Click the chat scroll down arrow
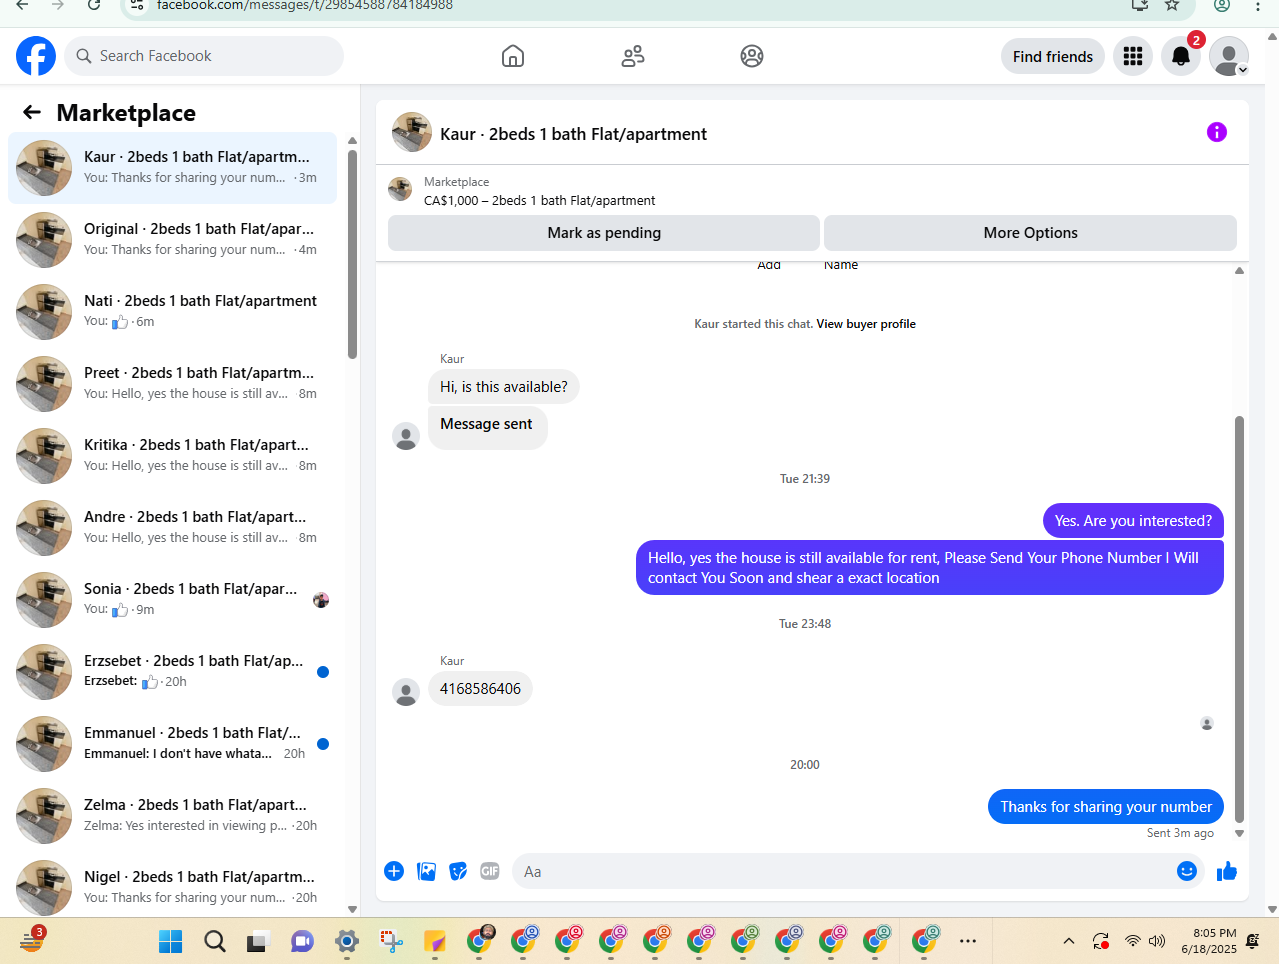1279x964 pixels. click(x=1239, y=833)
